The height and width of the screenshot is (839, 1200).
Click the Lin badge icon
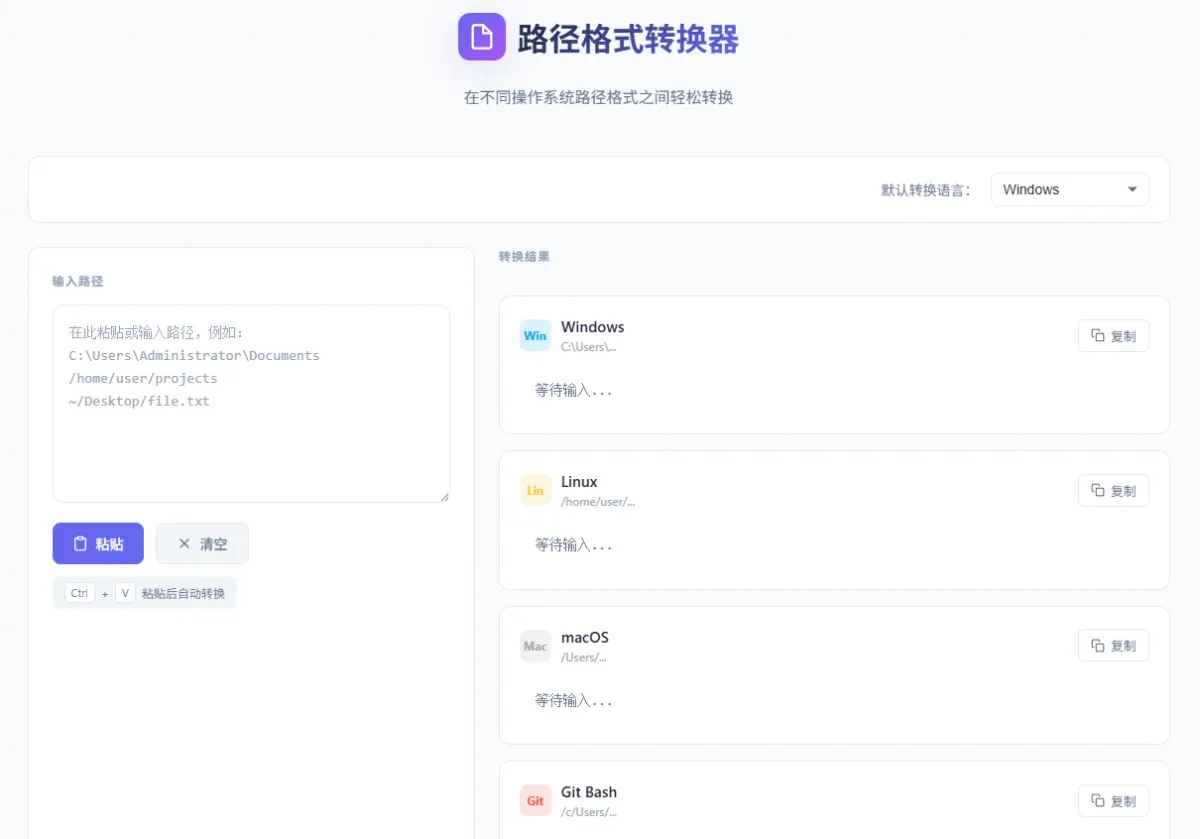pos(535,491)
